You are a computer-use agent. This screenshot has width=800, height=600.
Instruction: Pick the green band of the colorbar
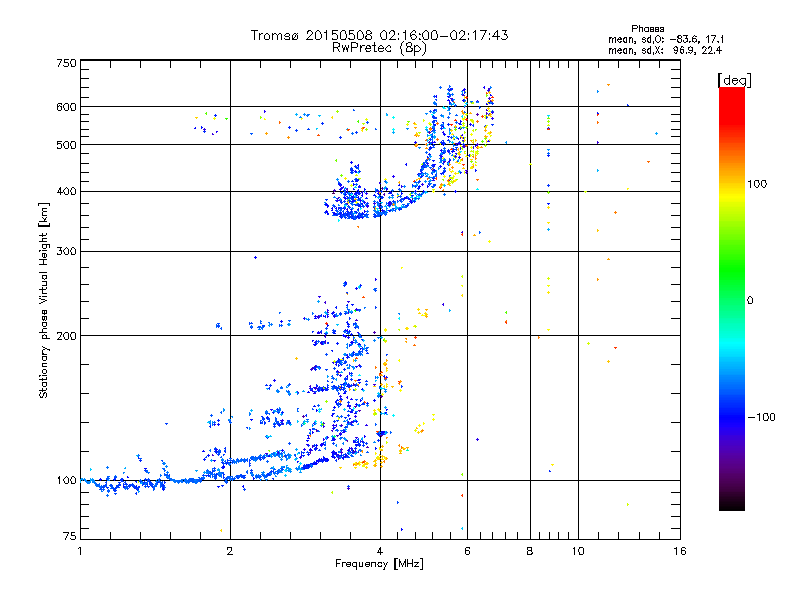click(x=732, y=268)
